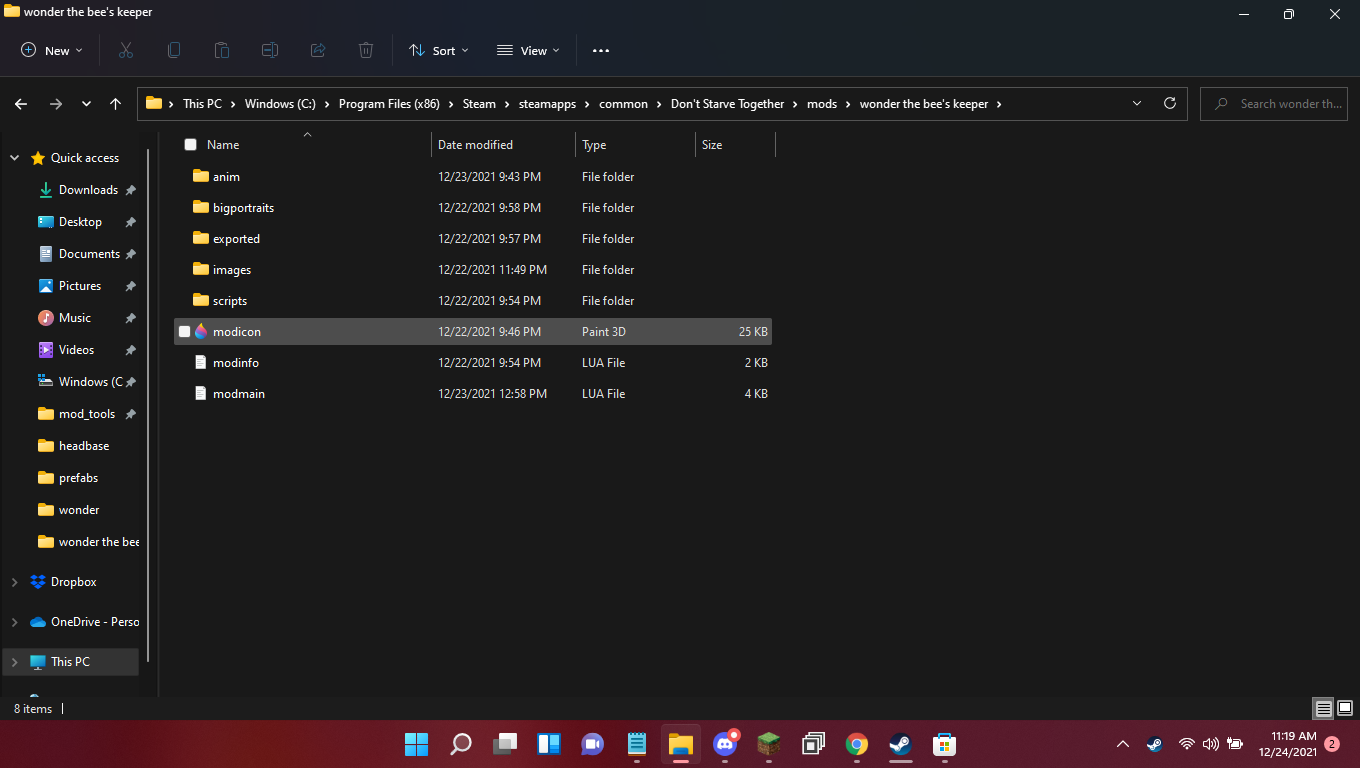Toggle the select-all checkbox in Name header
Viewport: 1360px width, 768px height.
pos(190,145)
